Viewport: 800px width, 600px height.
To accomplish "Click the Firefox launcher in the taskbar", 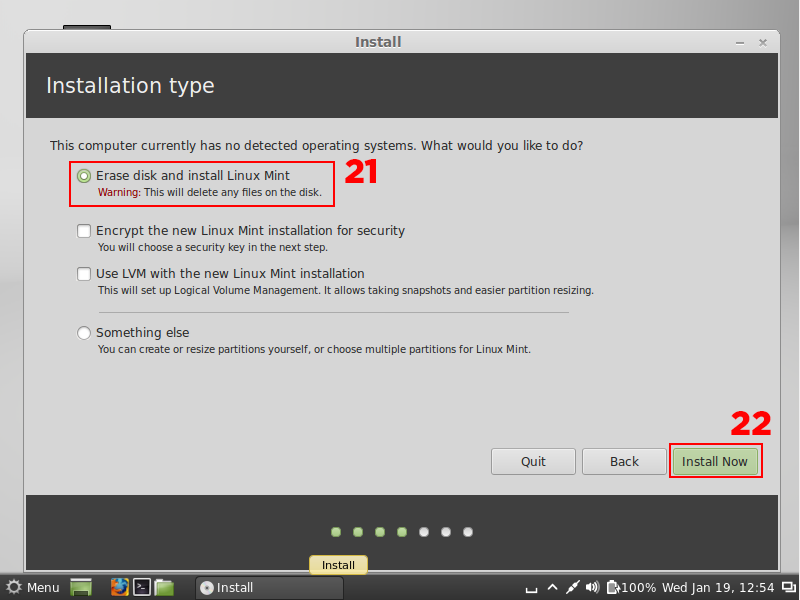I will pos(119,587).
